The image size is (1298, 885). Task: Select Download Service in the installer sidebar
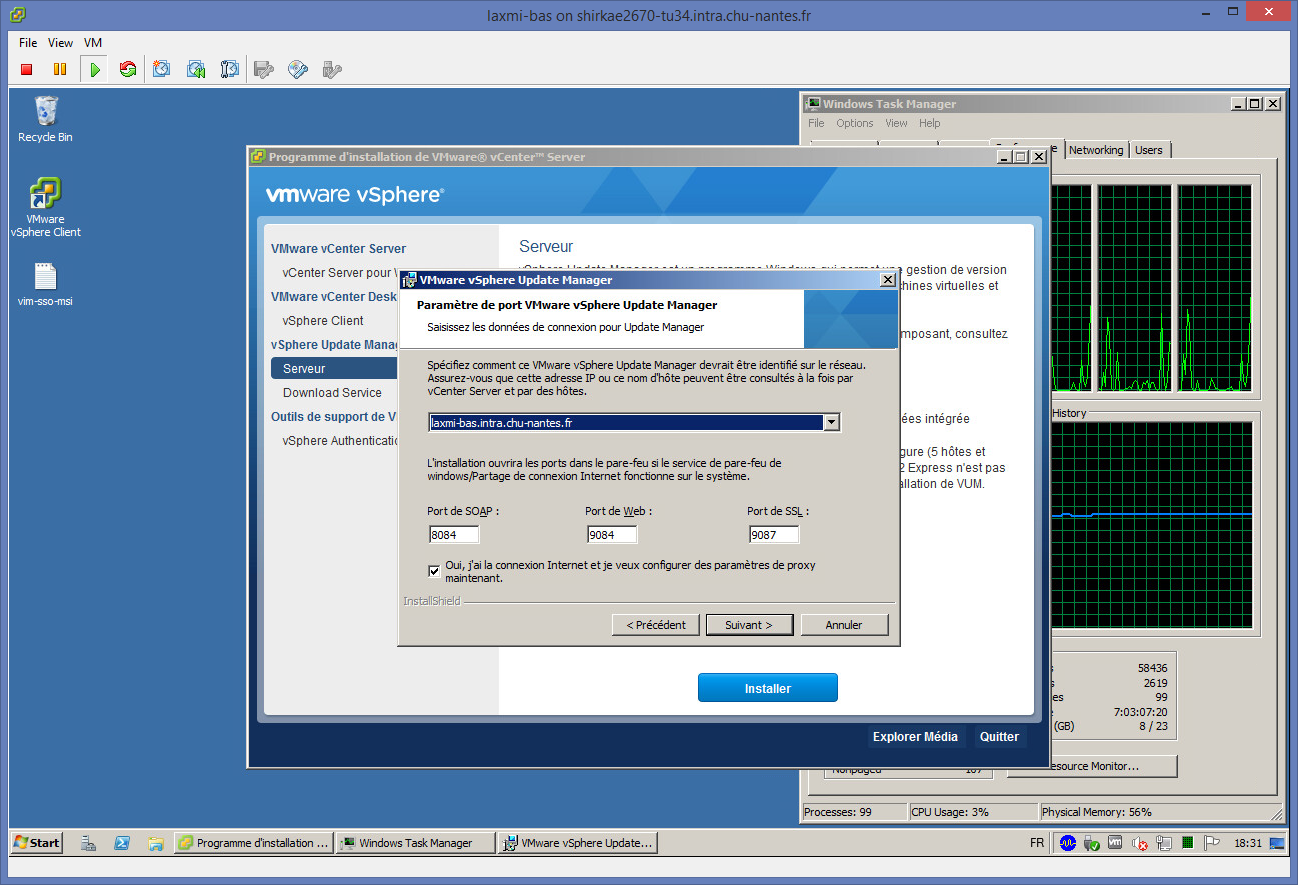pyautogui.click(x=332, y=393)
